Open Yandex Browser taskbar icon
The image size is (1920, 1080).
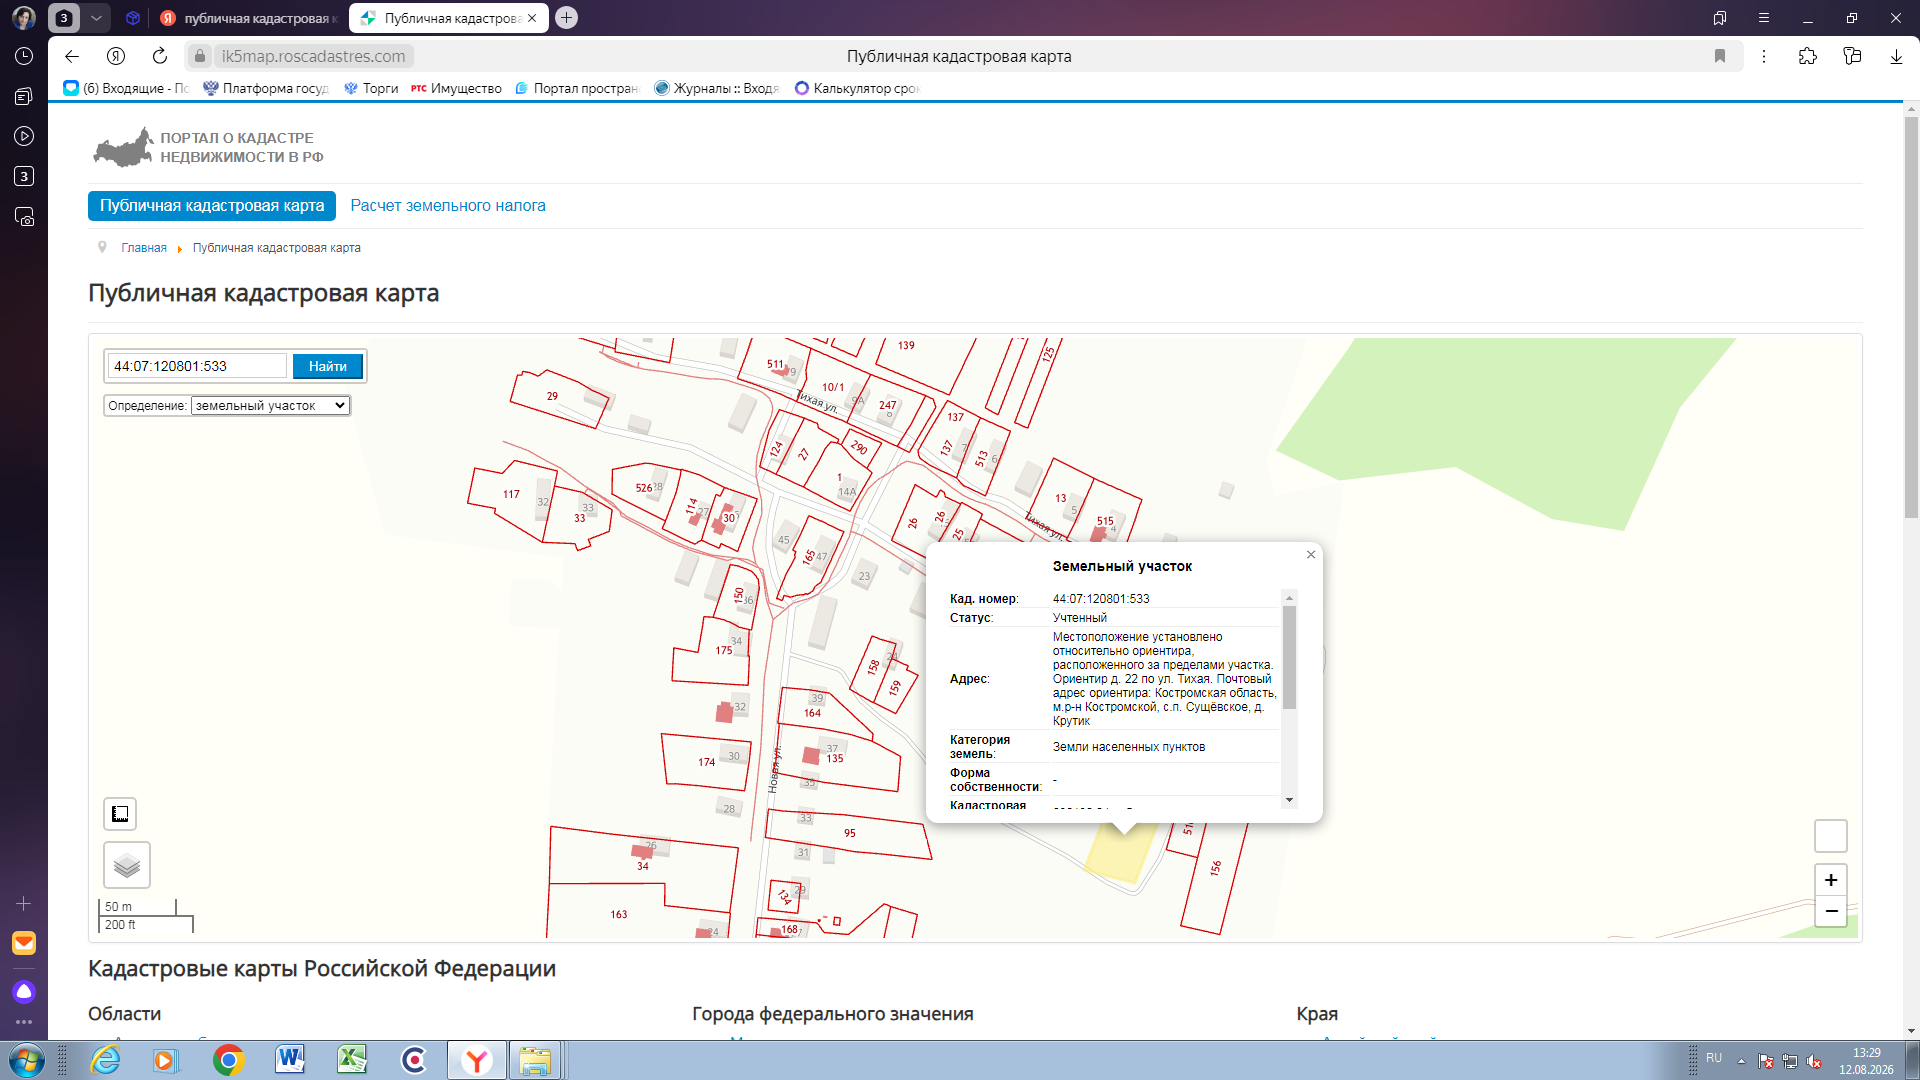[476, 1060]
